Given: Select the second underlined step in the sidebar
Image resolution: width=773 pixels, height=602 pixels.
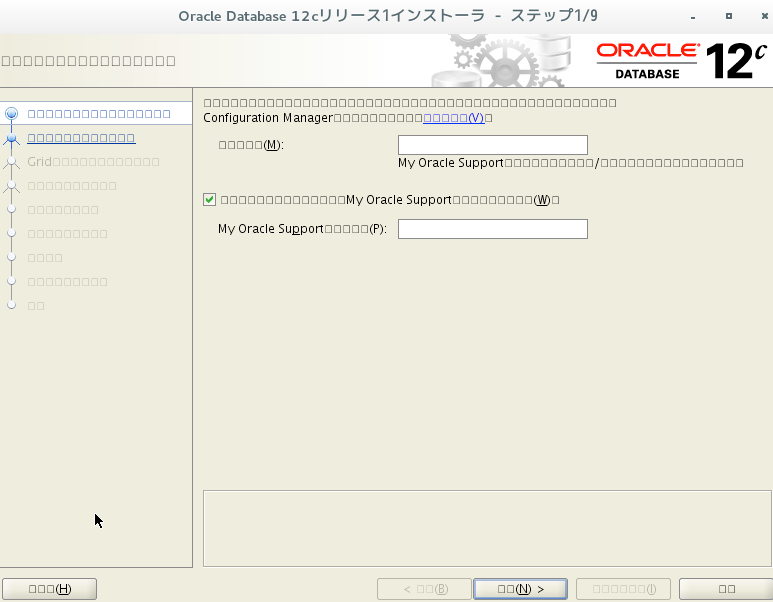Looking at the screenshot, I should pyautogui.click(x=81, y=138).
